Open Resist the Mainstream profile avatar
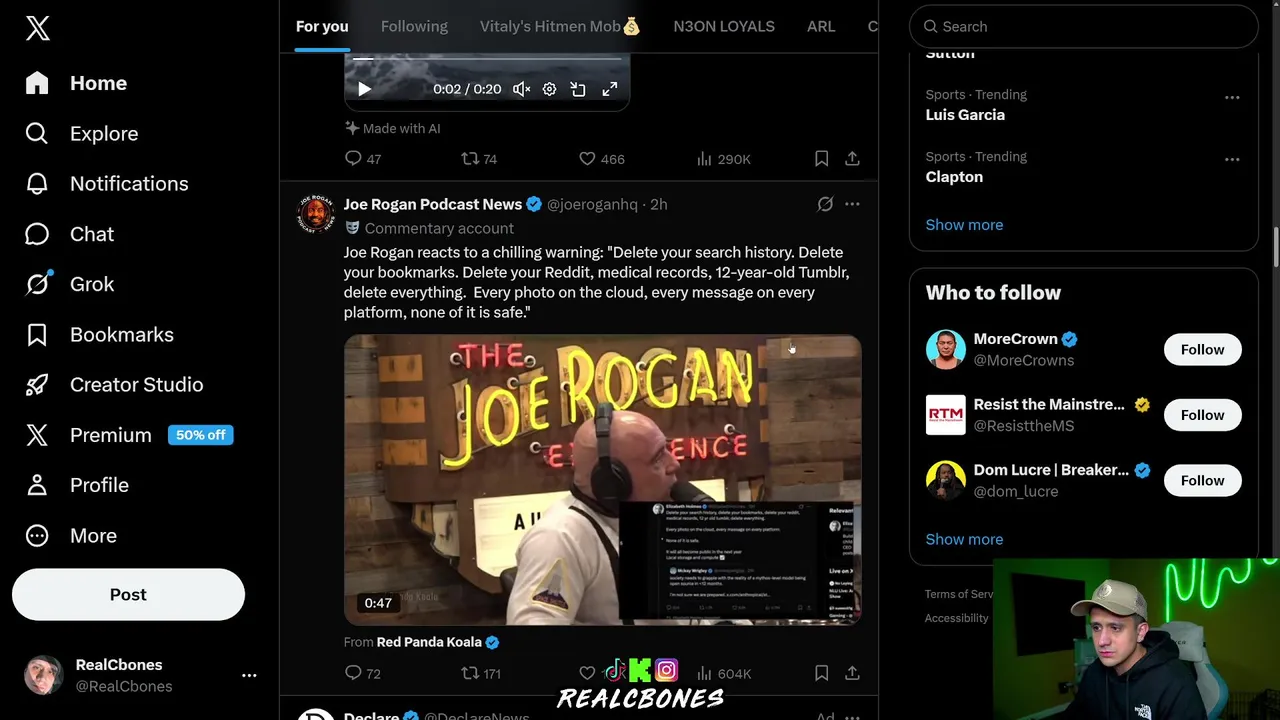1280x720 pixels. pyautogui.click(x=945, y=414)
